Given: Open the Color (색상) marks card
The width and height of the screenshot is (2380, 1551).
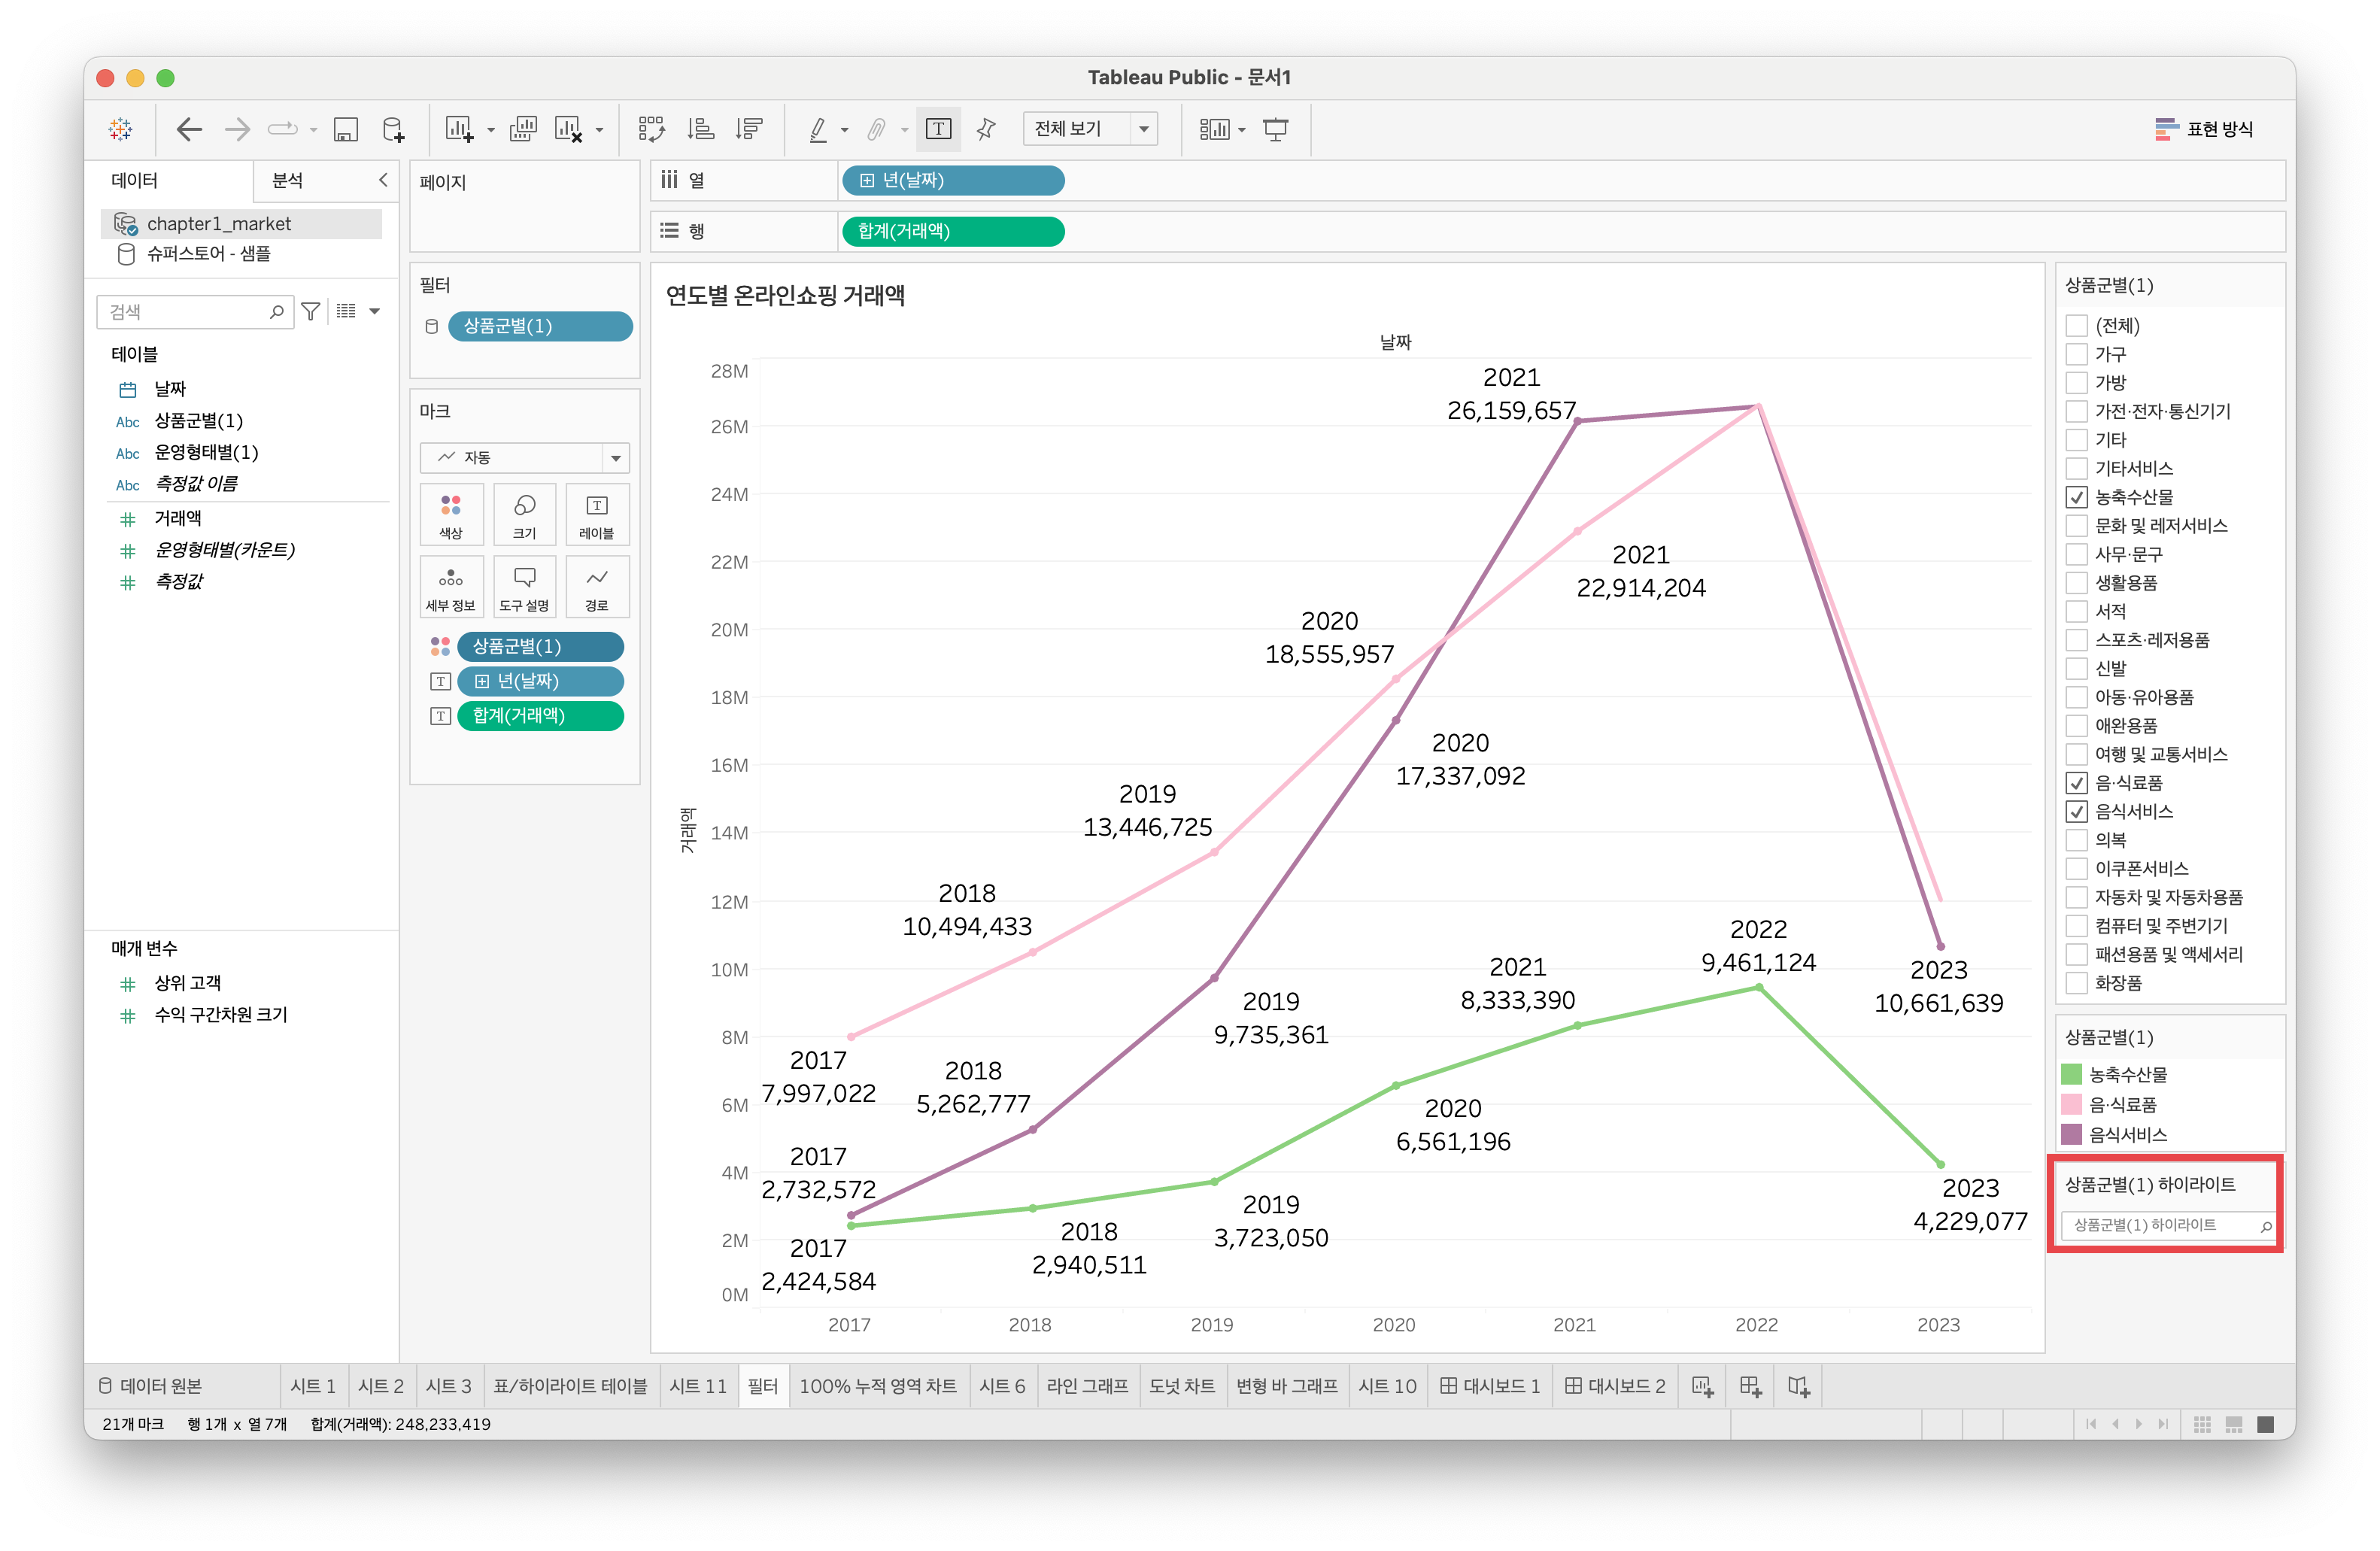Looking at the screenshot, I should (451, 514).
